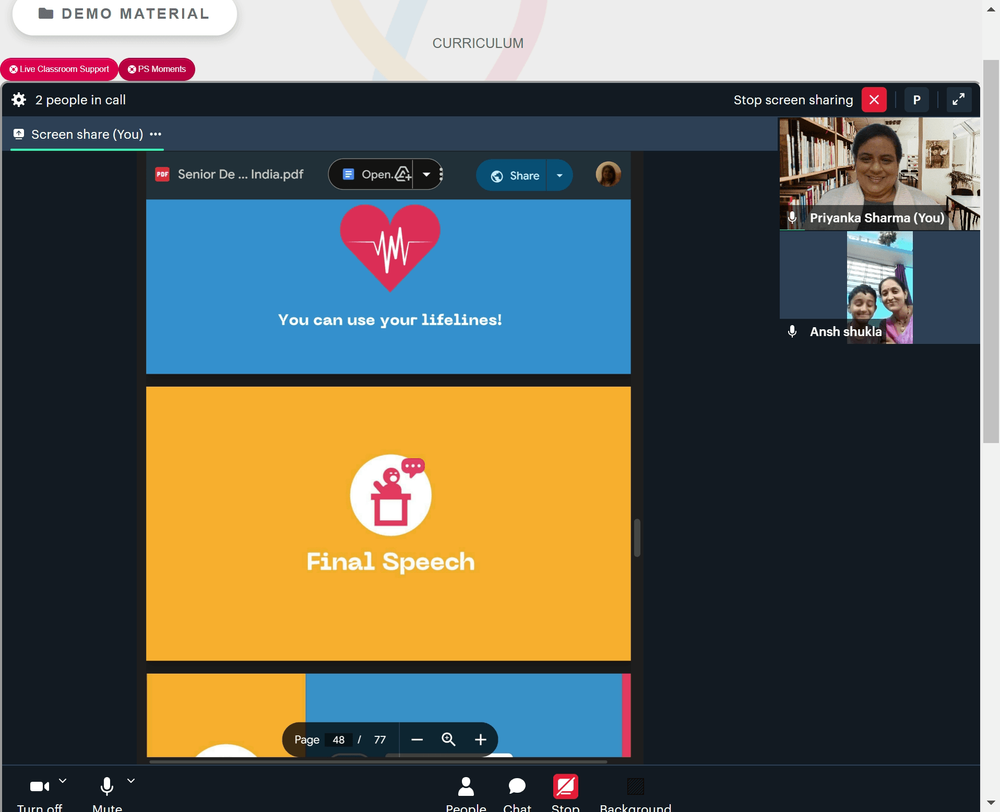The width and height of the screenshot is (1000, 812).
Task: Turn off the camera
Action: 40,793
